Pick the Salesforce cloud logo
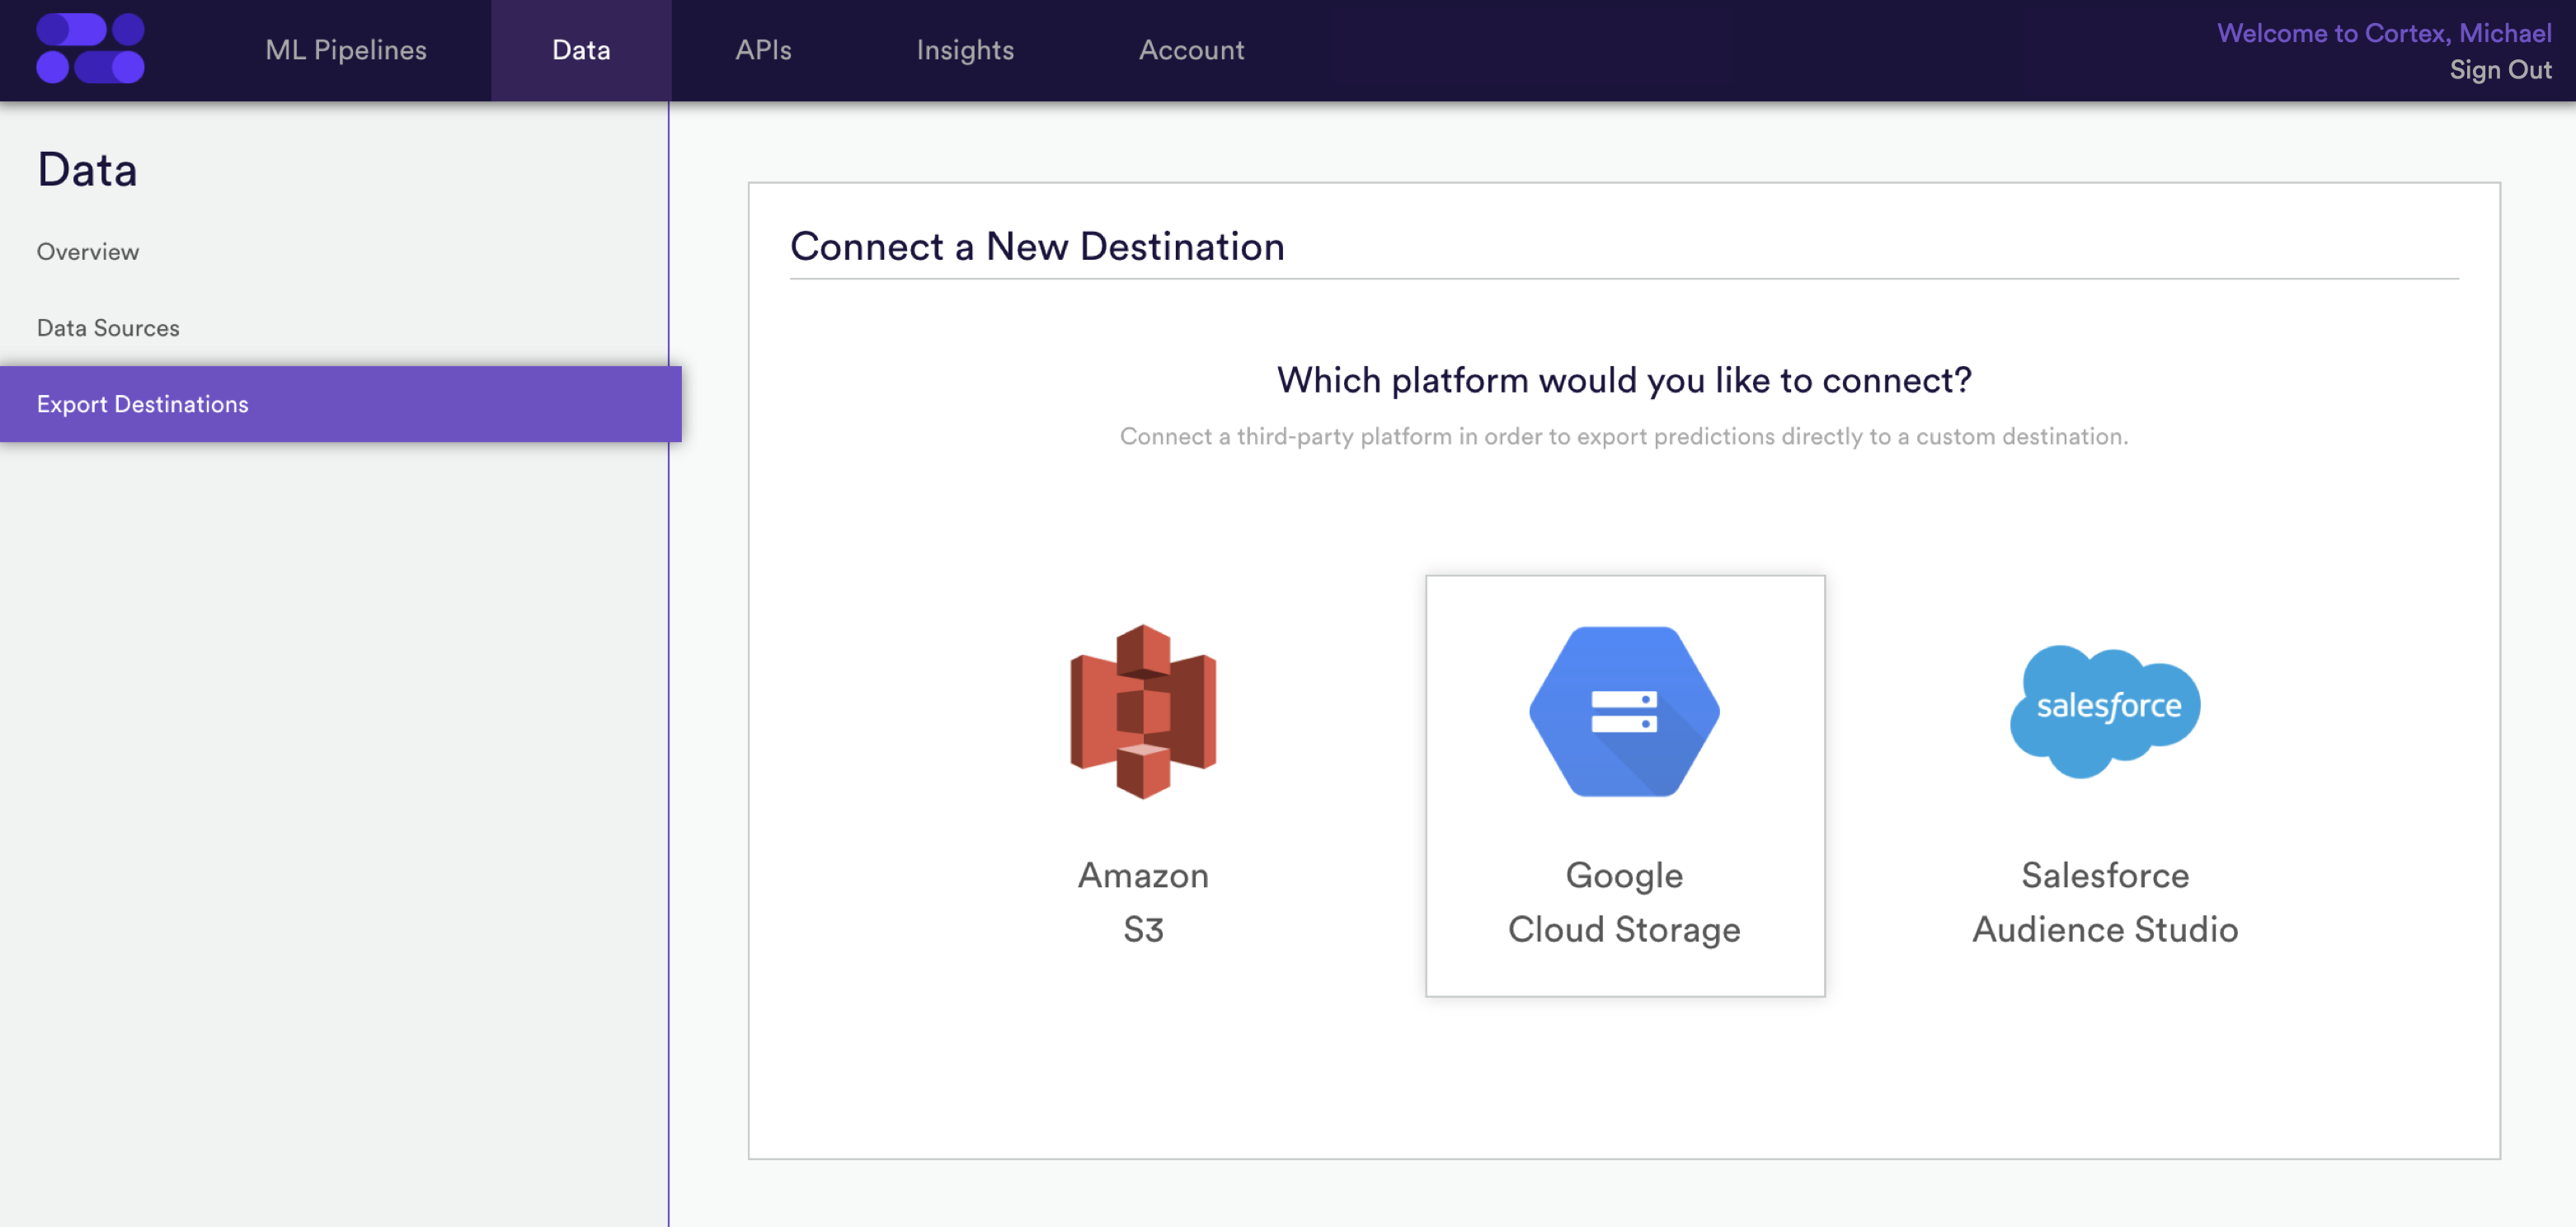 pyautogui.click(x=2105, y=711)
